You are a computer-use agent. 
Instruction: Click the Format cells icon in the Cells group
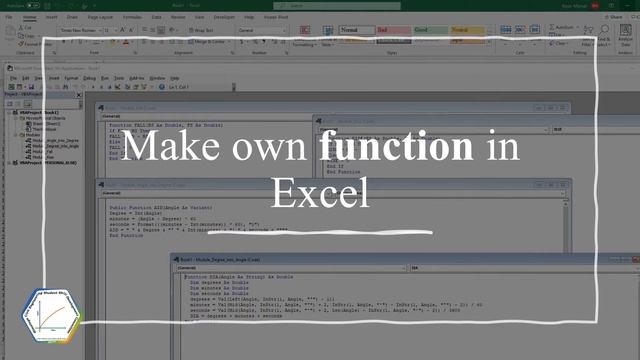click(x=535, y=29)
